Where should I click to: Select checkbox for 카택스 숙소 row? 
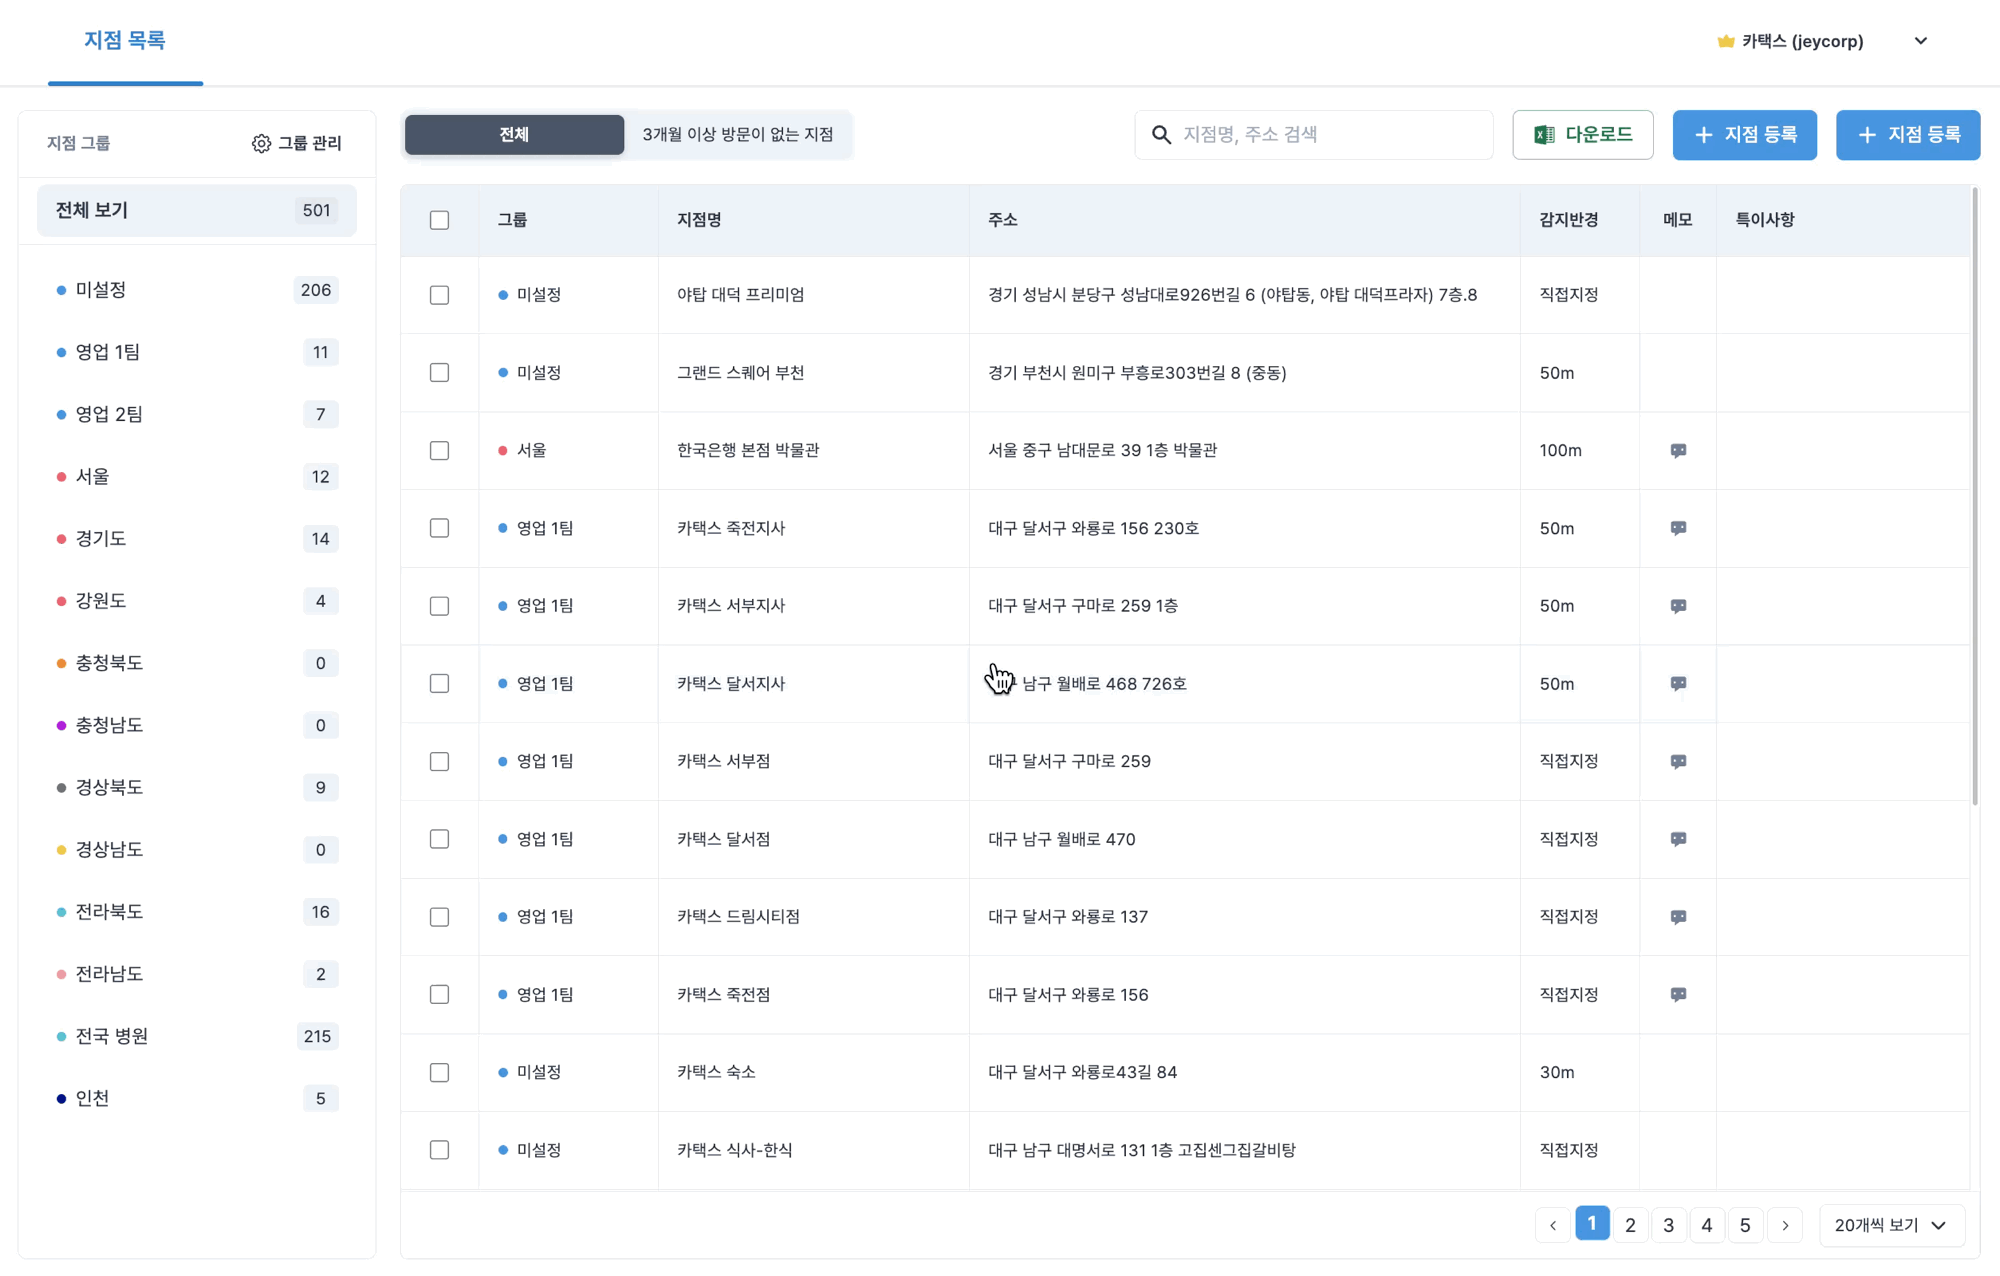coord(439,1072)
